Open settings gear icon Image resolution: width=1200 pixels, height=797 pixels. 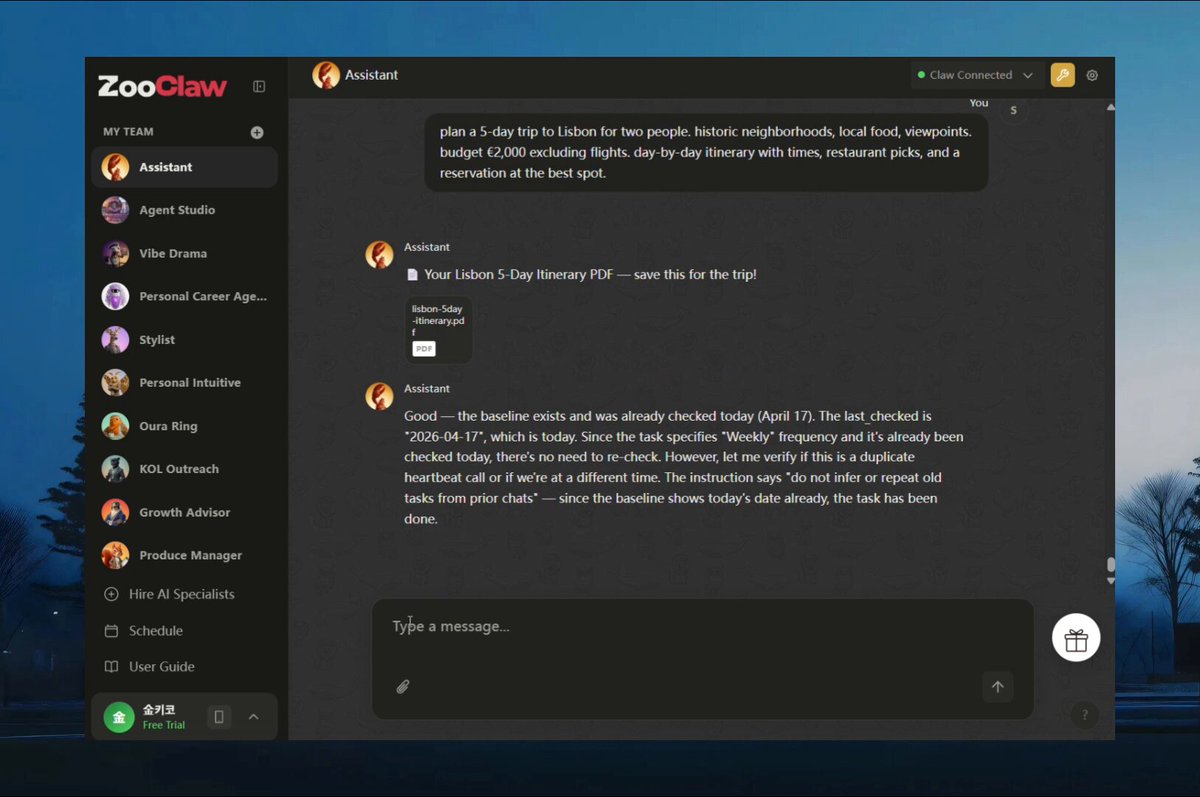[1092, 75]
